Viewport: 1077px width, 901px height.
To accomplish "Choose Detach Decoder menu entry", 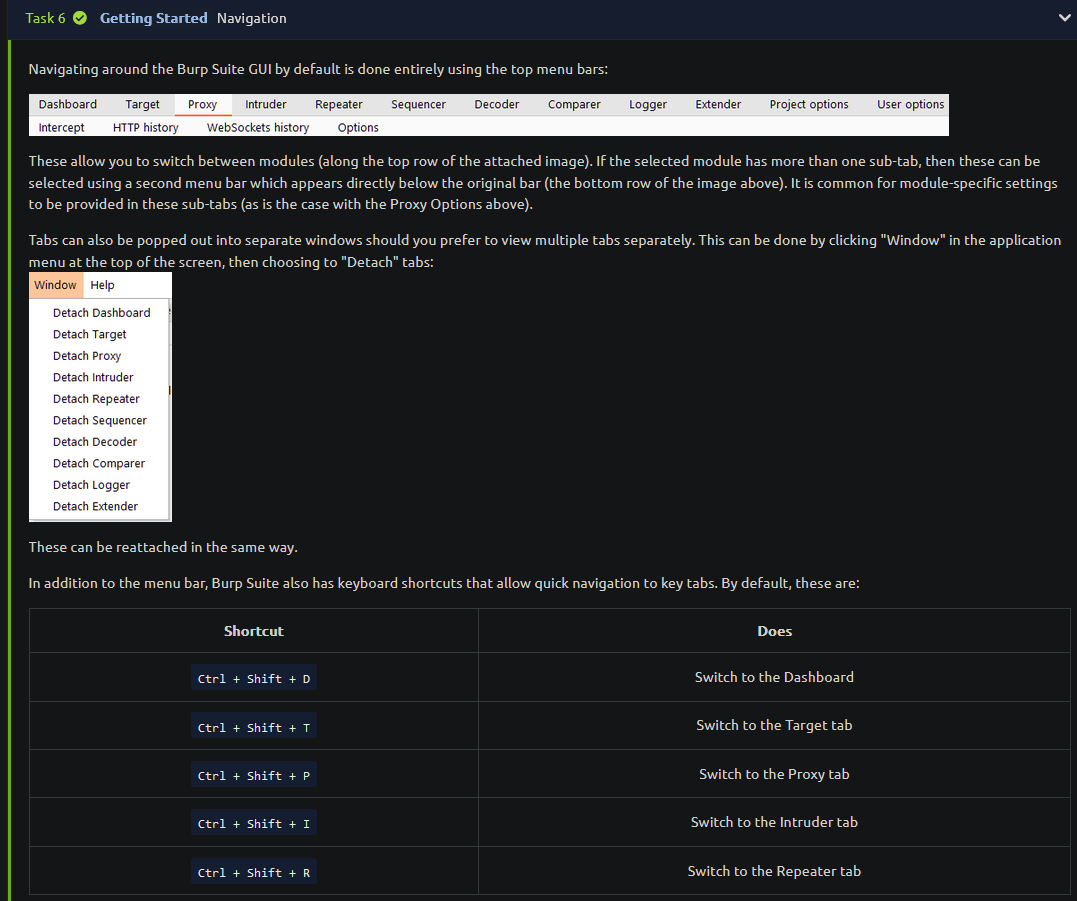I will coord(95,442).
